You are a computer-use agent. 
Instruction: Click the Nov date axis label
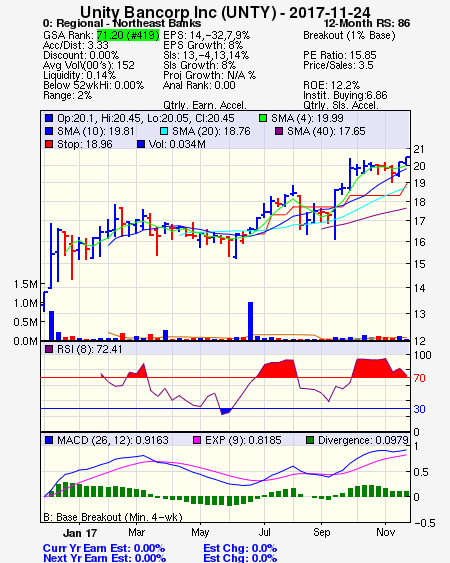coord(385,532)
